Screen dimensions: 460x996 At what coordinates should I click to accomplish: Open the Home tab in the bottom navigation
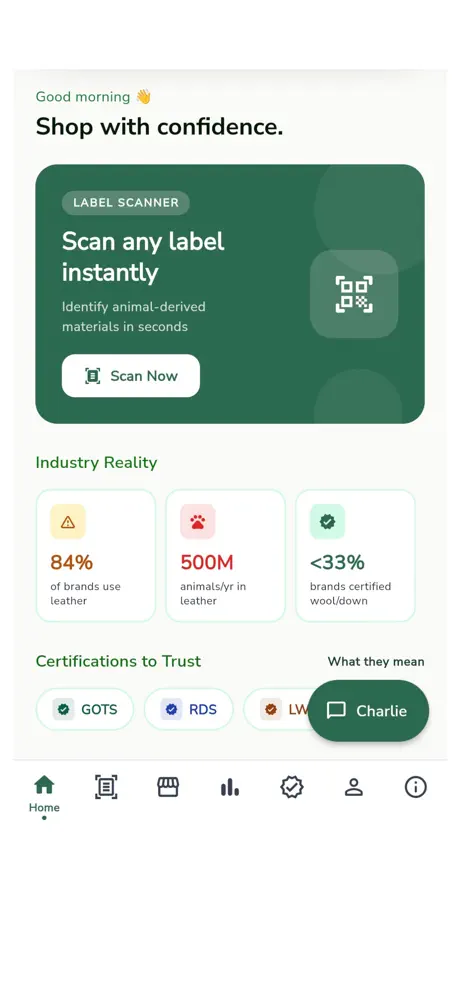click(x=44, y=794)
